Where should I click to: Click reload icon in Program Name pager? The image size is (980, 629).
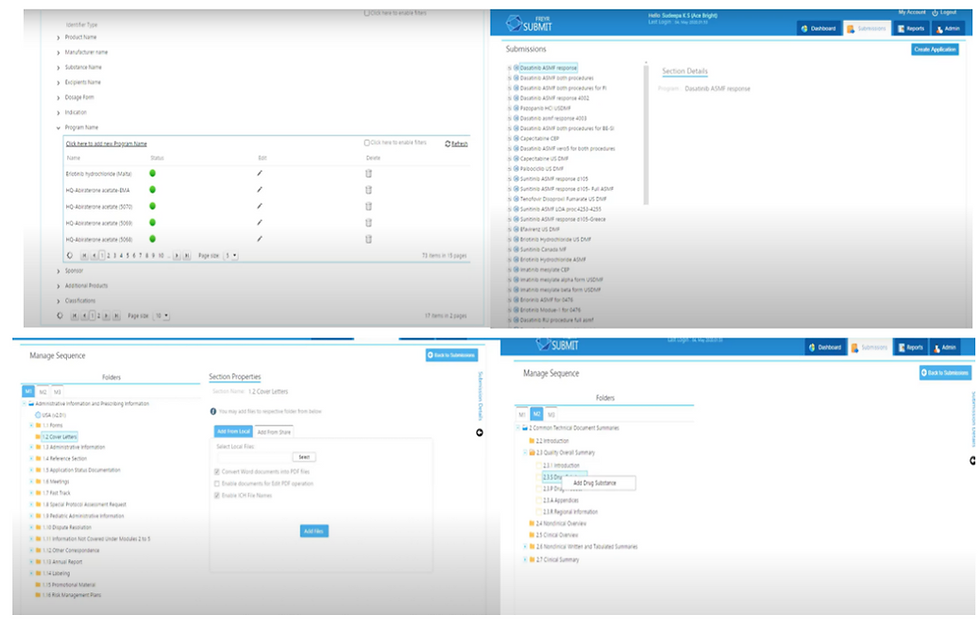point(70,255)
